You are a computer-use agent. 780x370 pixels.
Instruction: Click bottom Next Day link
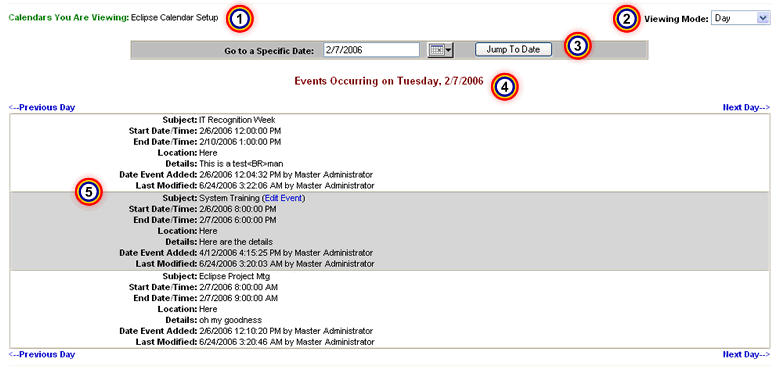(x=746, y=355)
